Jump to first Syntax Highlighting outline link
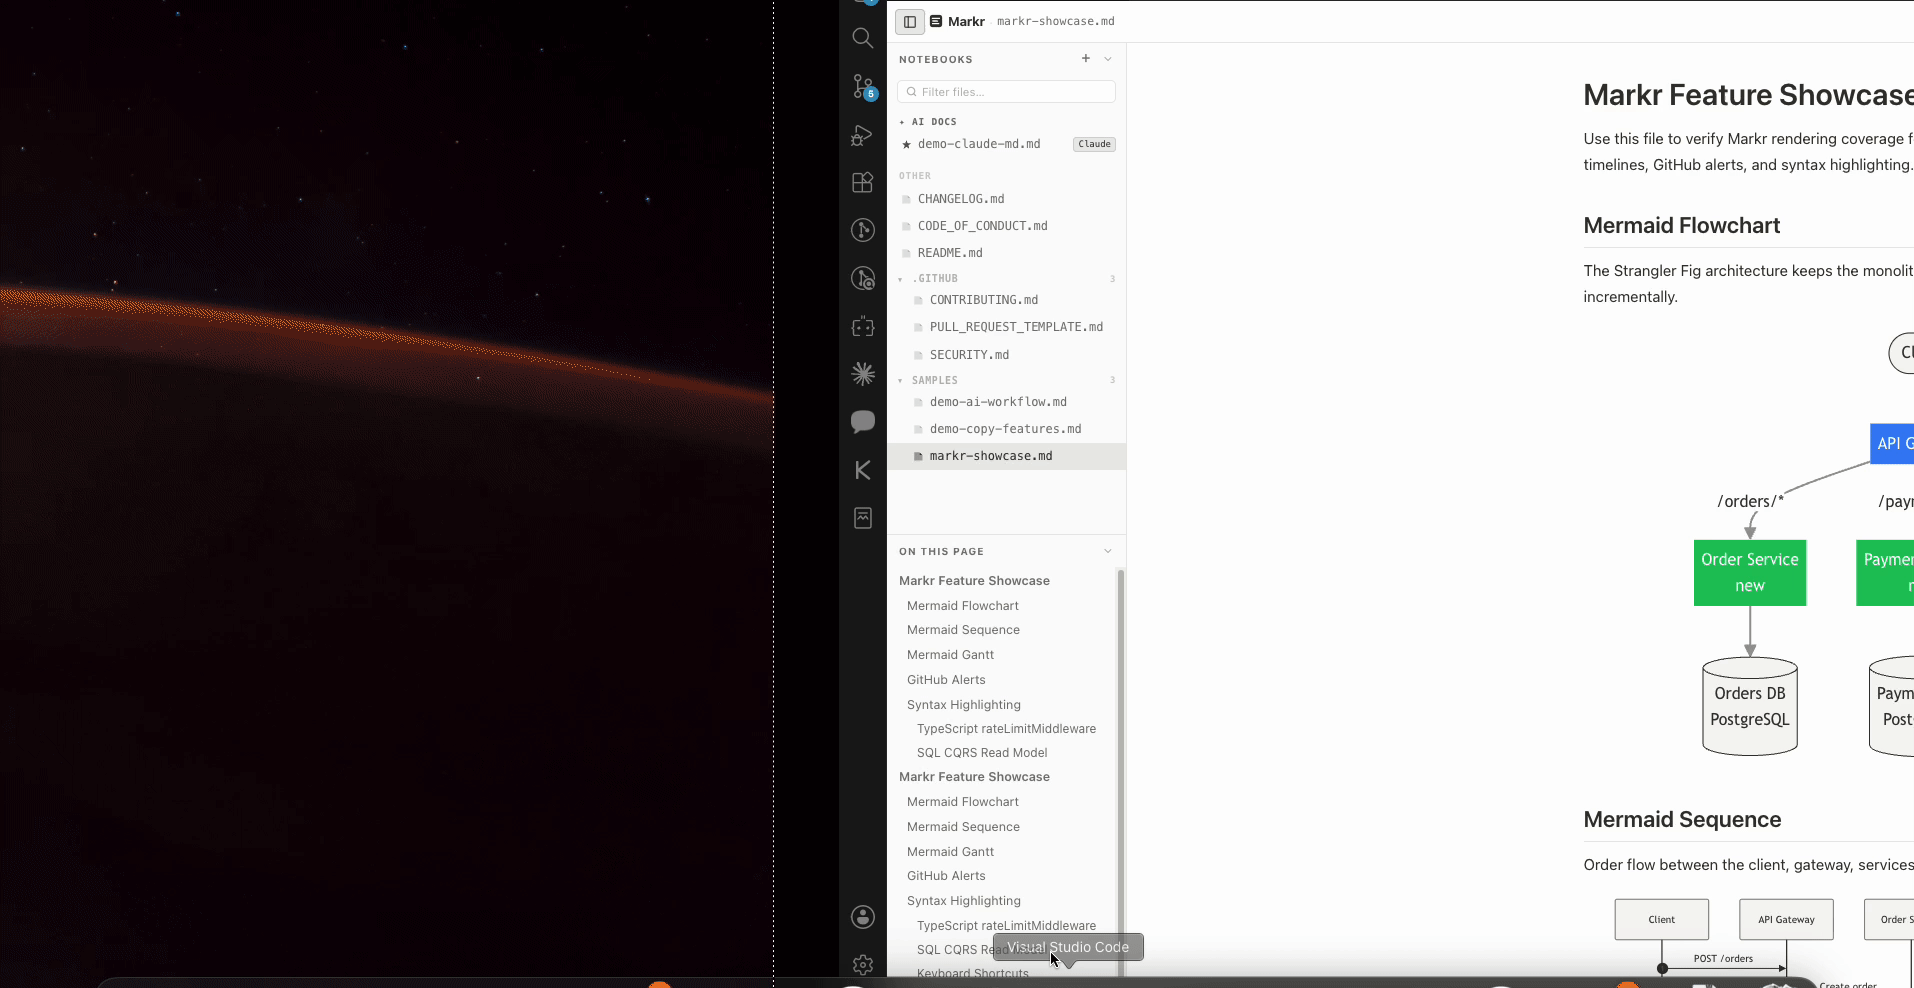Image resolution: width=1914 pixels, height=988 pixels. [964, 705]
